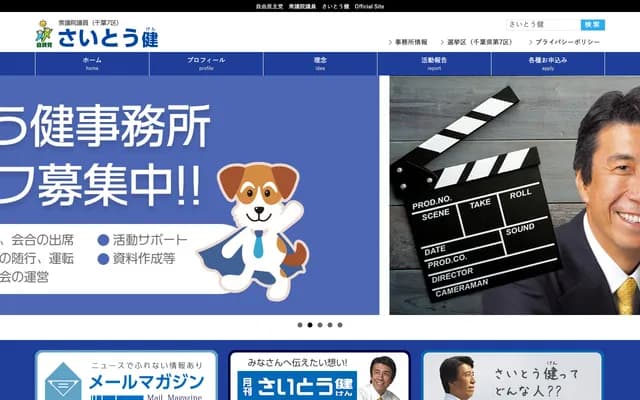Screen dimensions: 640x400
Task: Click the search input field
Action: (x=541, y=24)
